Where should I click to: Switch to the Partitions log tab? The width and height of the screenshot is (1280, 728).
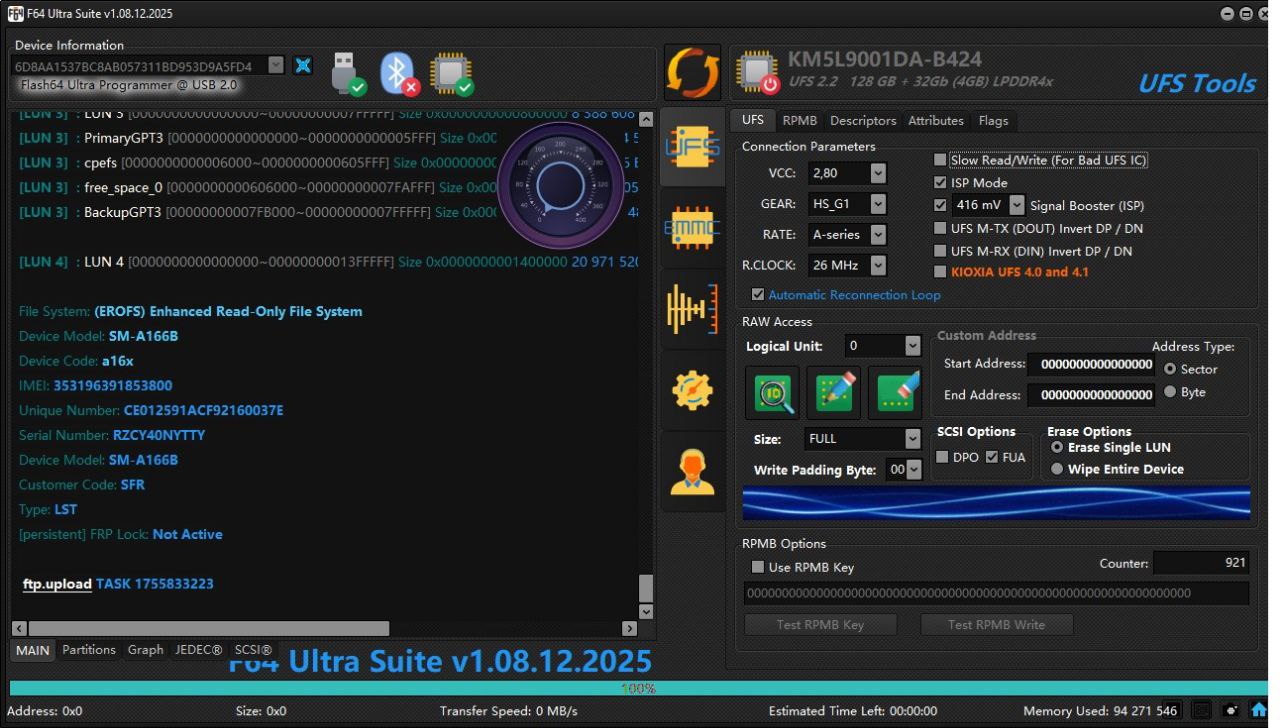(x=89, y=650)
